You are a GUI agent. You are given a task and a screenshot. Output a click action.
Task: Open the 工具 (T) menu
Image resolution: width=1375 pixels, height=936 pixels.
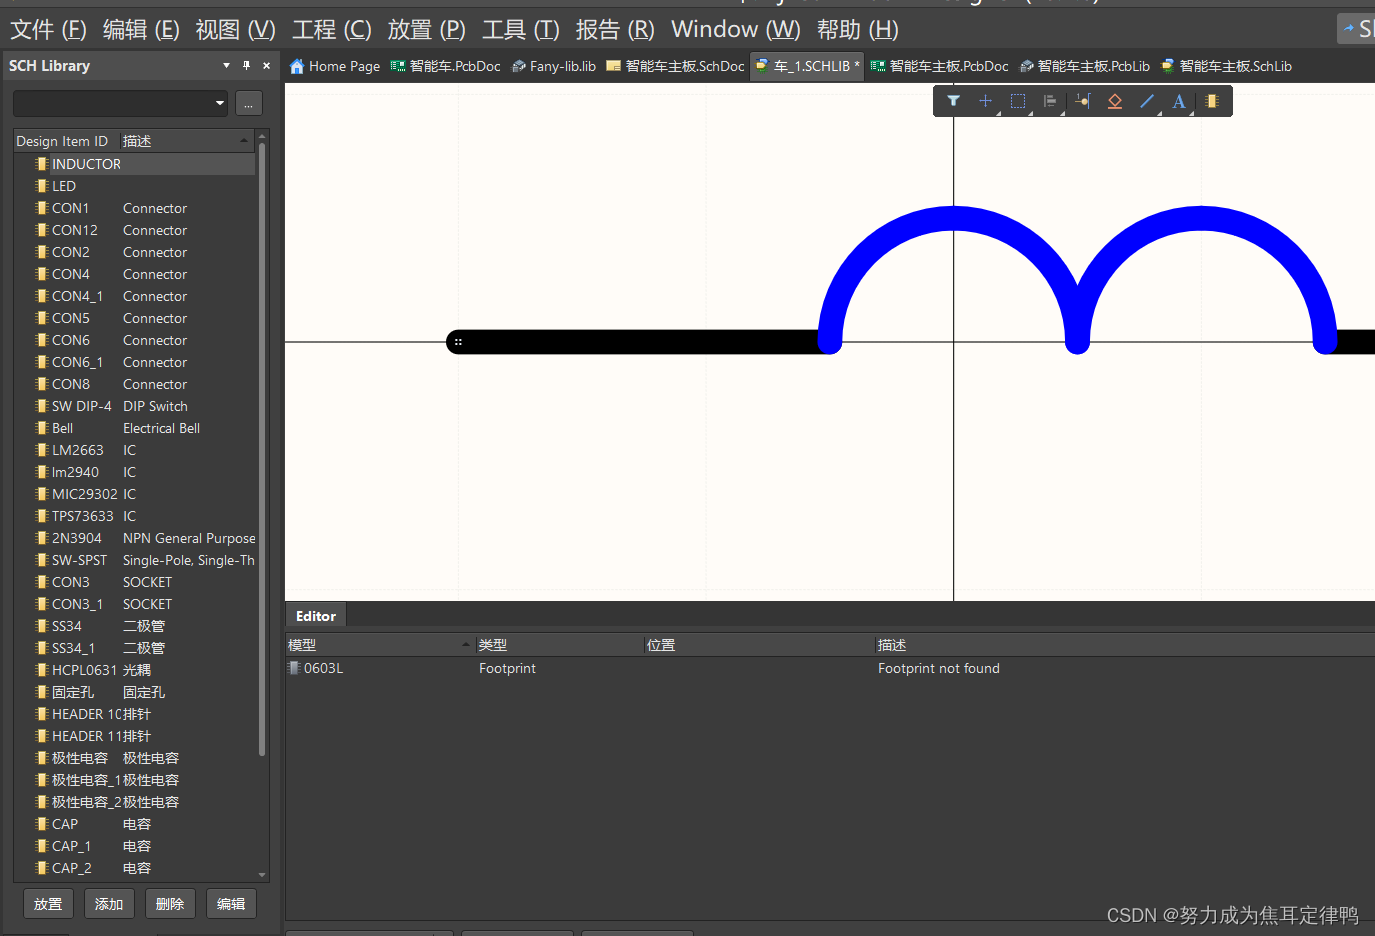[520, 30]
